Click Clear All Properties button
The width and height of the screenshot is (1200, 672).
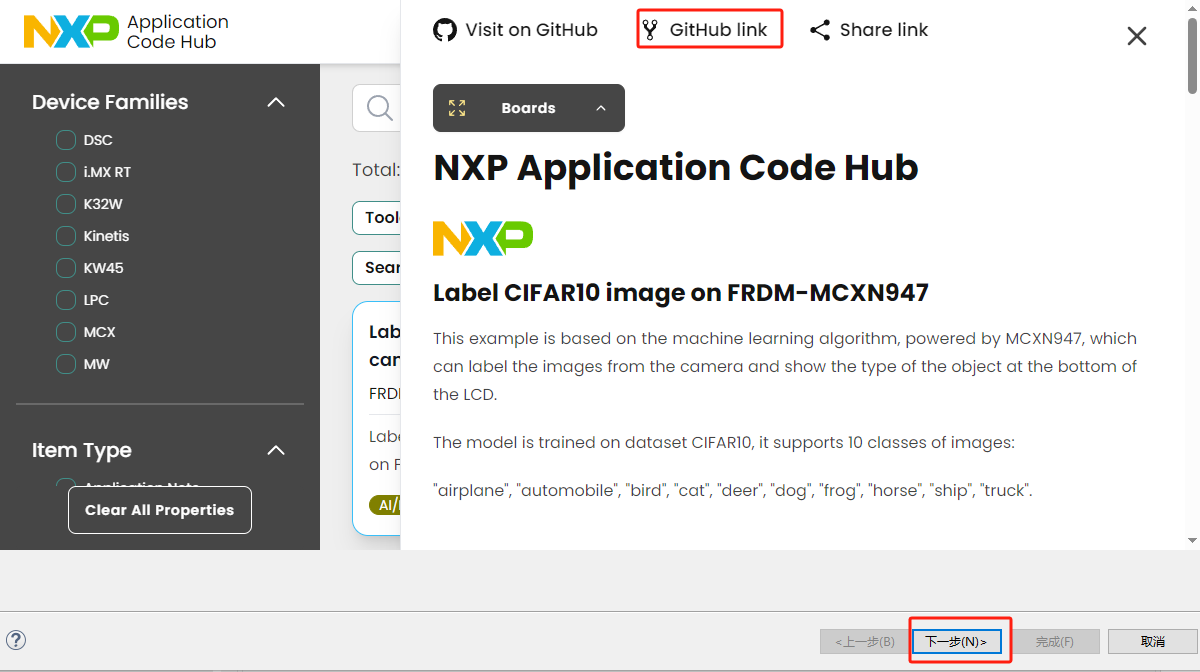point(160,510)
